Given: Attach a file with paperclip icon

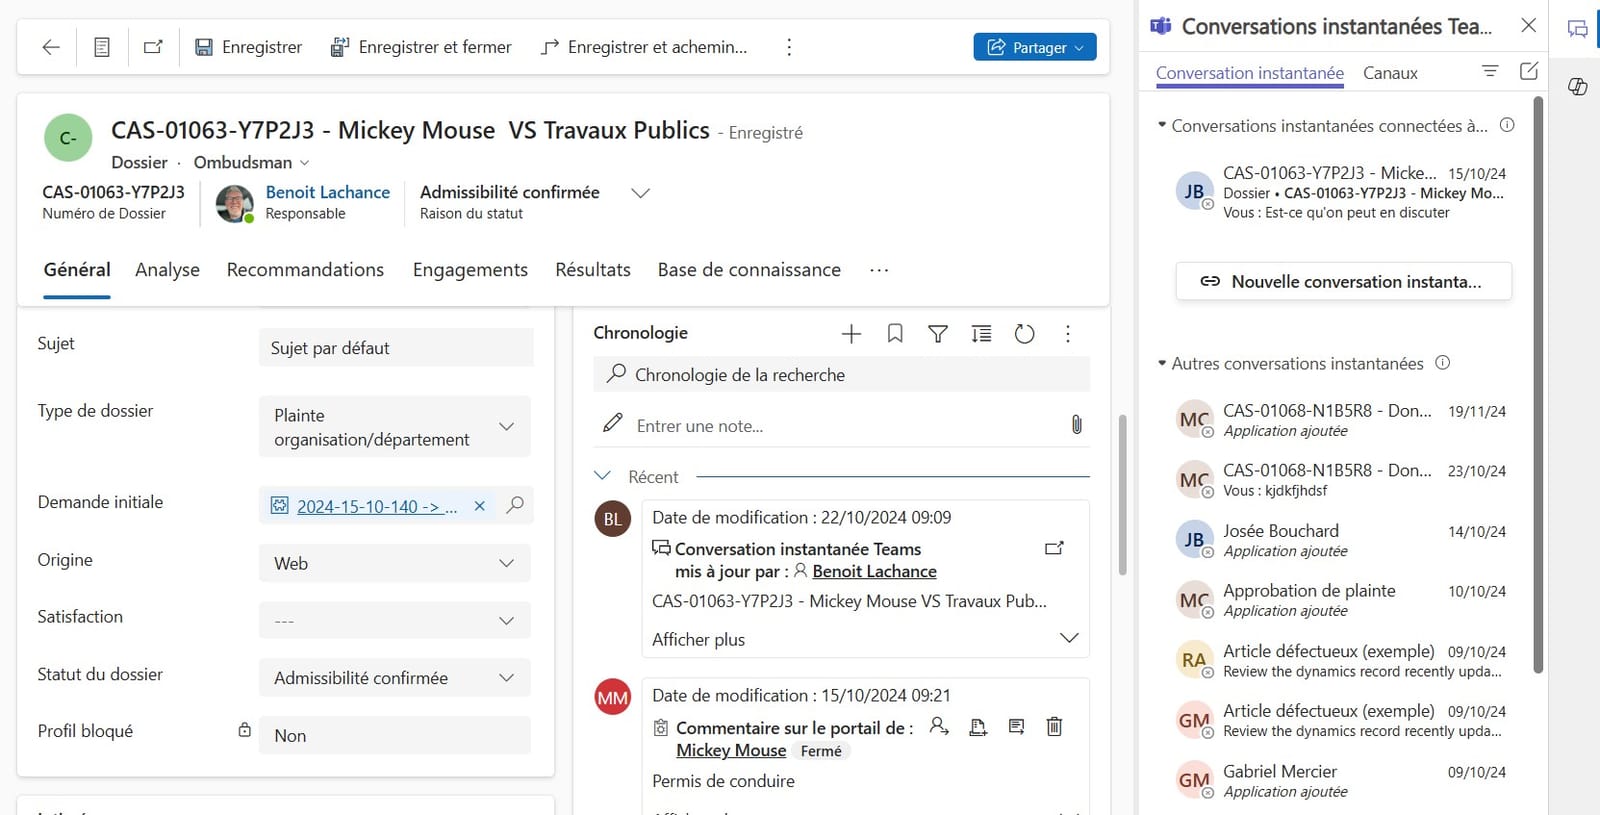Looking at the screenshot, I should [x=1076, y=425].
